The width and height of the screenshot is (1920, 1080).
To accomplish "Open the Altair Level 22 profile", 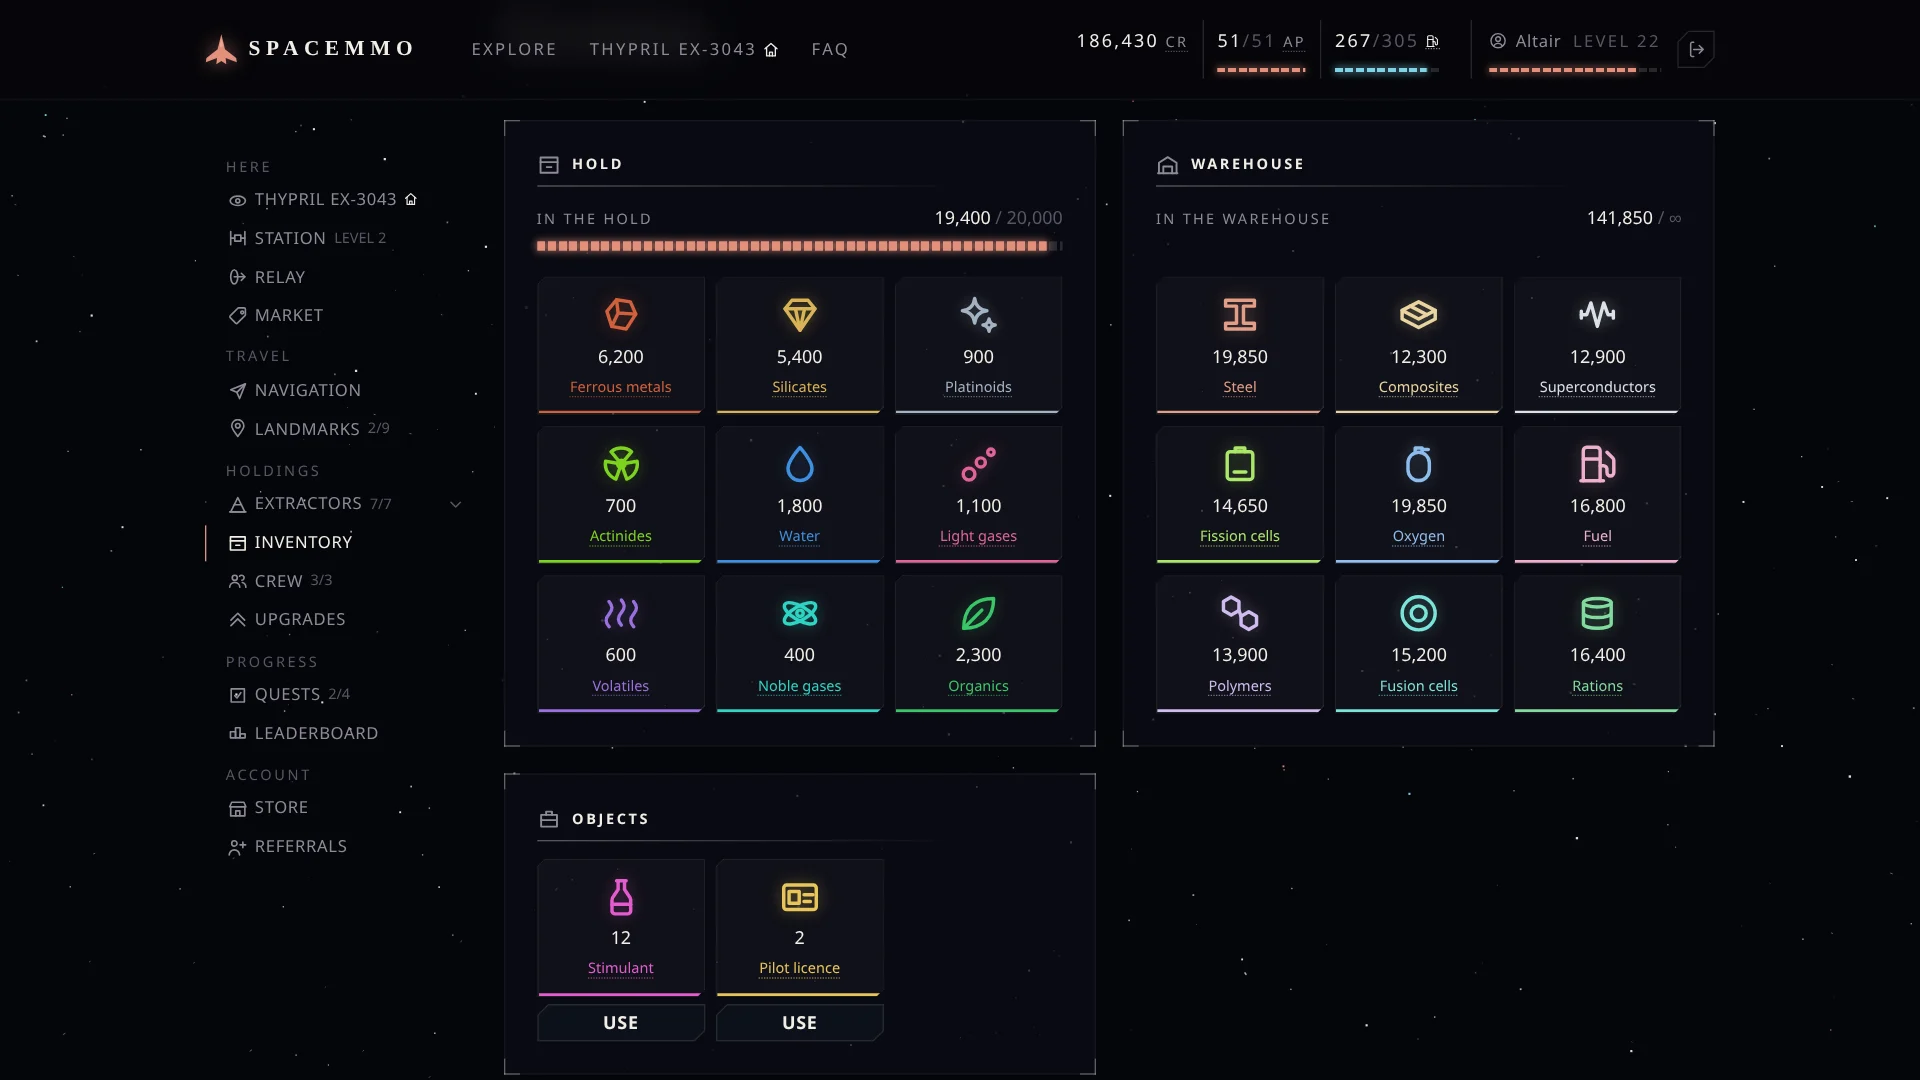I will [1574, 41].
